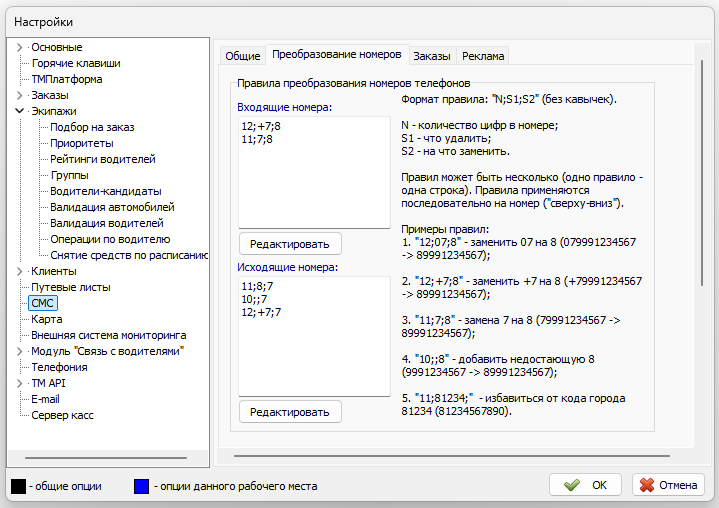The image size is (719, 508).
Task: Click the outgoing rule line "10;;7"
Action: tap(254, 299)
